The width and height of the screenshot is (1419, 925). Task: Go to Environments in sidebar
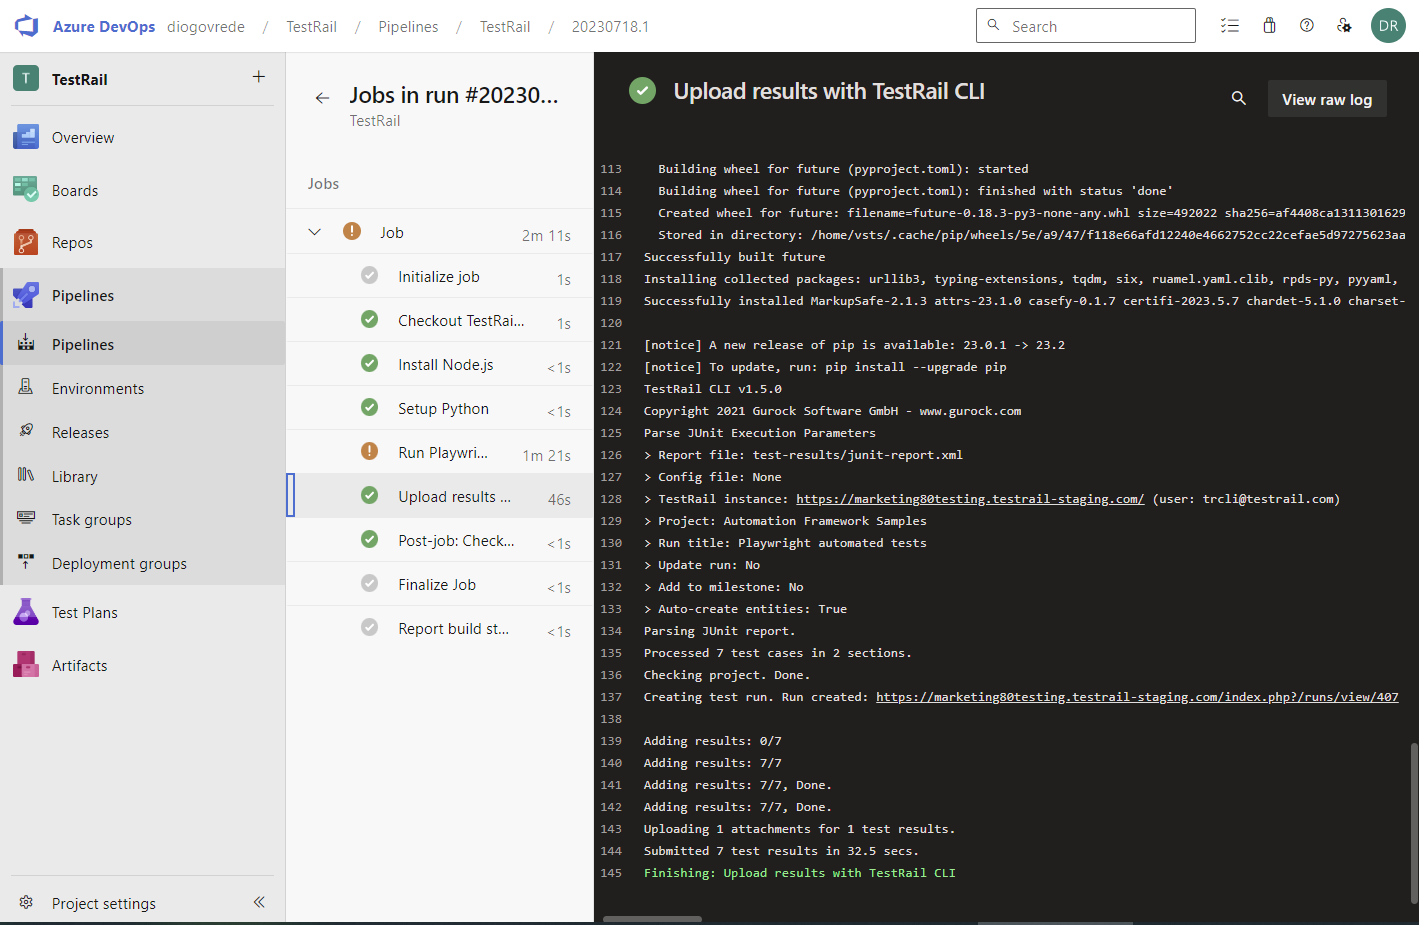click(97, 389)
